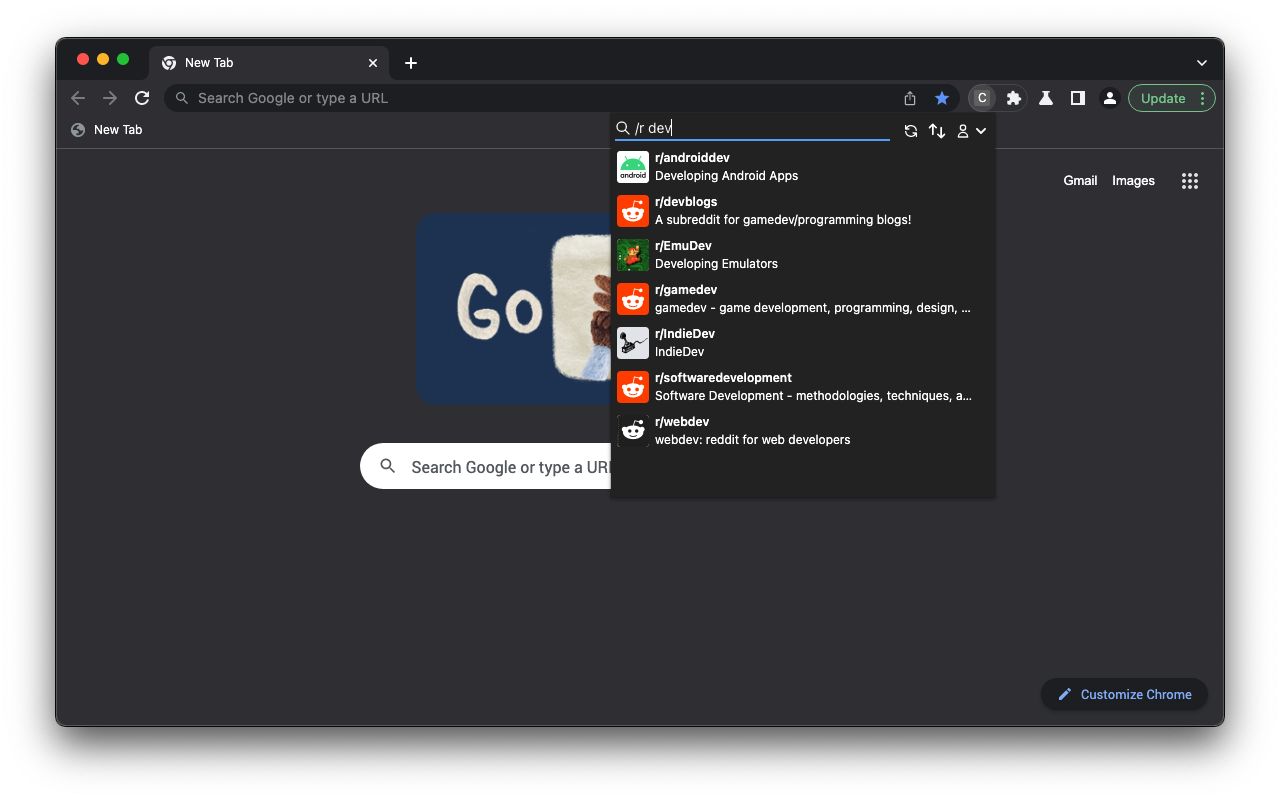
Task: Select the r/webdev result
Action: (x=803, y=431)
